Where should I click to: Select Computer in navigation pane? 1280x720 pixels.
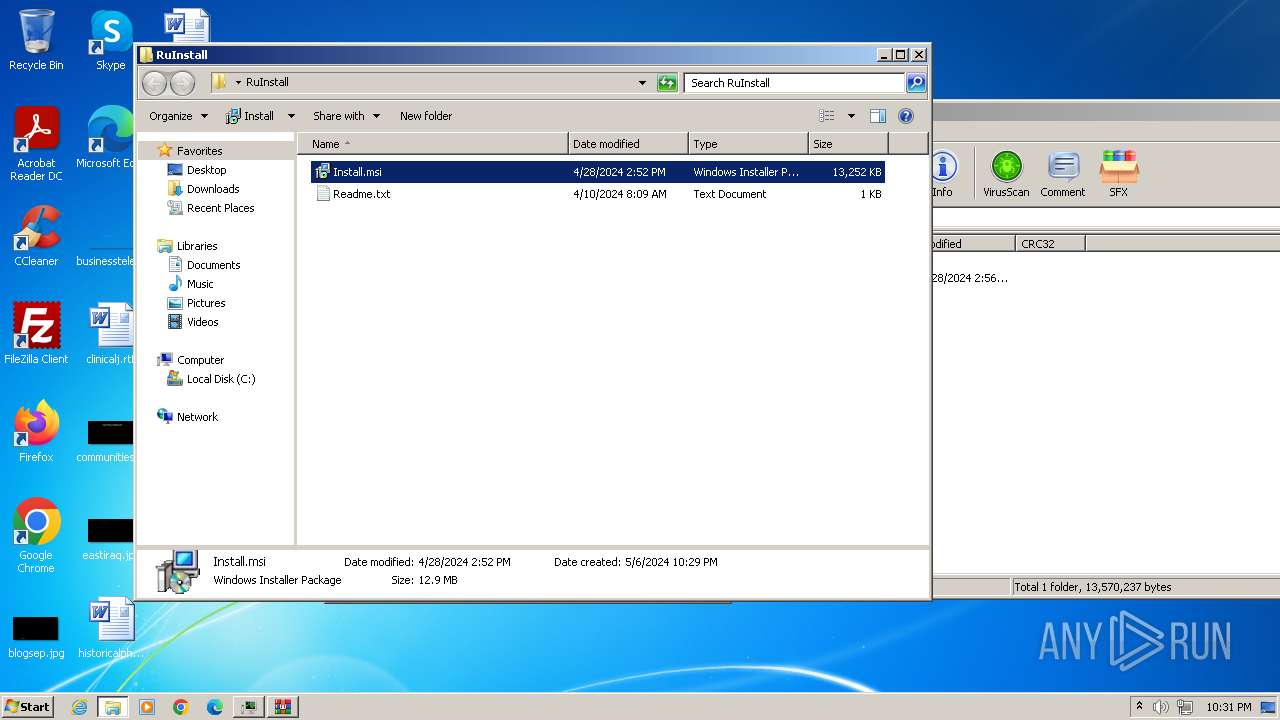tap(200, 360)
